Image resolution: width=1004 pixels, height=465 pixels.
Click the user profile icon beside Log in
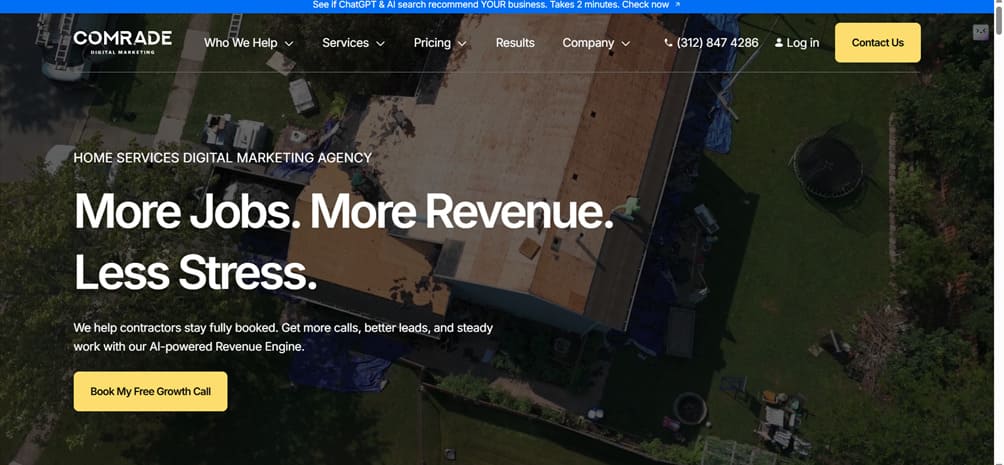coord(779,43)
